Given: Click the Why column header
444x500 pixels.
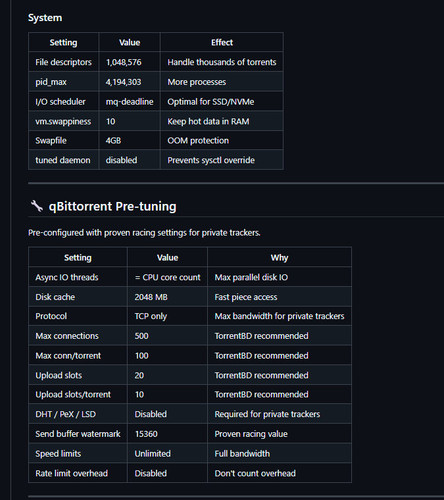Looking at the screenshot, I should point(279,257).
